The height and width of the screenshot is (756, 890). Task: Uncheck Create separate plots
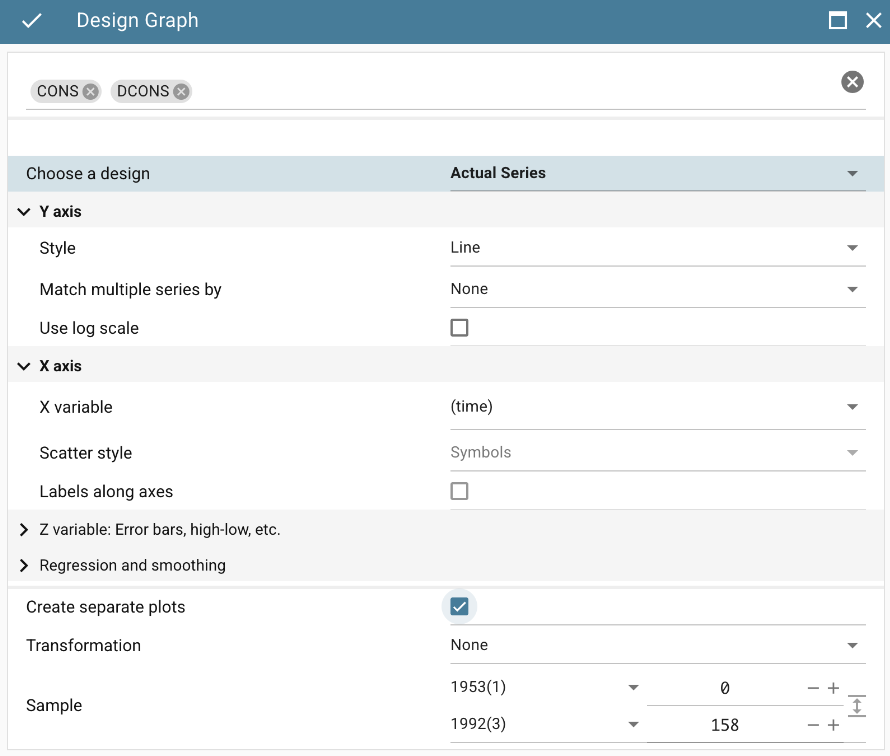(459, 607)
